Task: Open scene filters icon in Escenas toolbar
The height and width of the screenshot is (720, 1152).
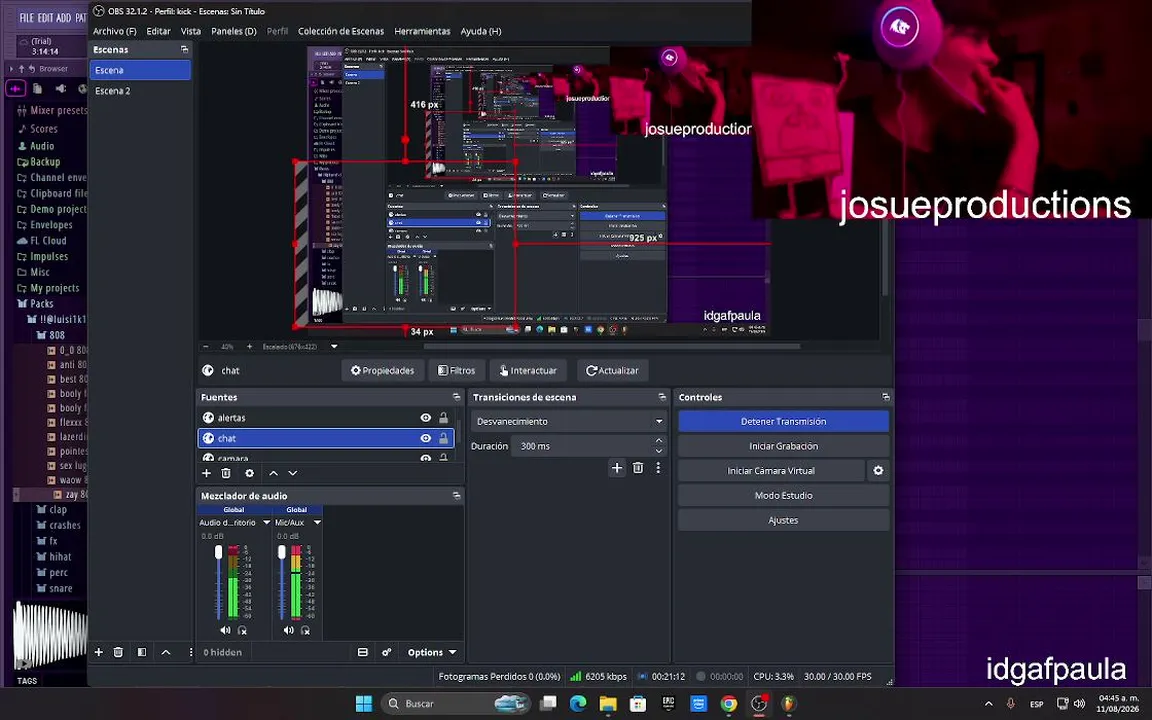Action: (142, 652)
